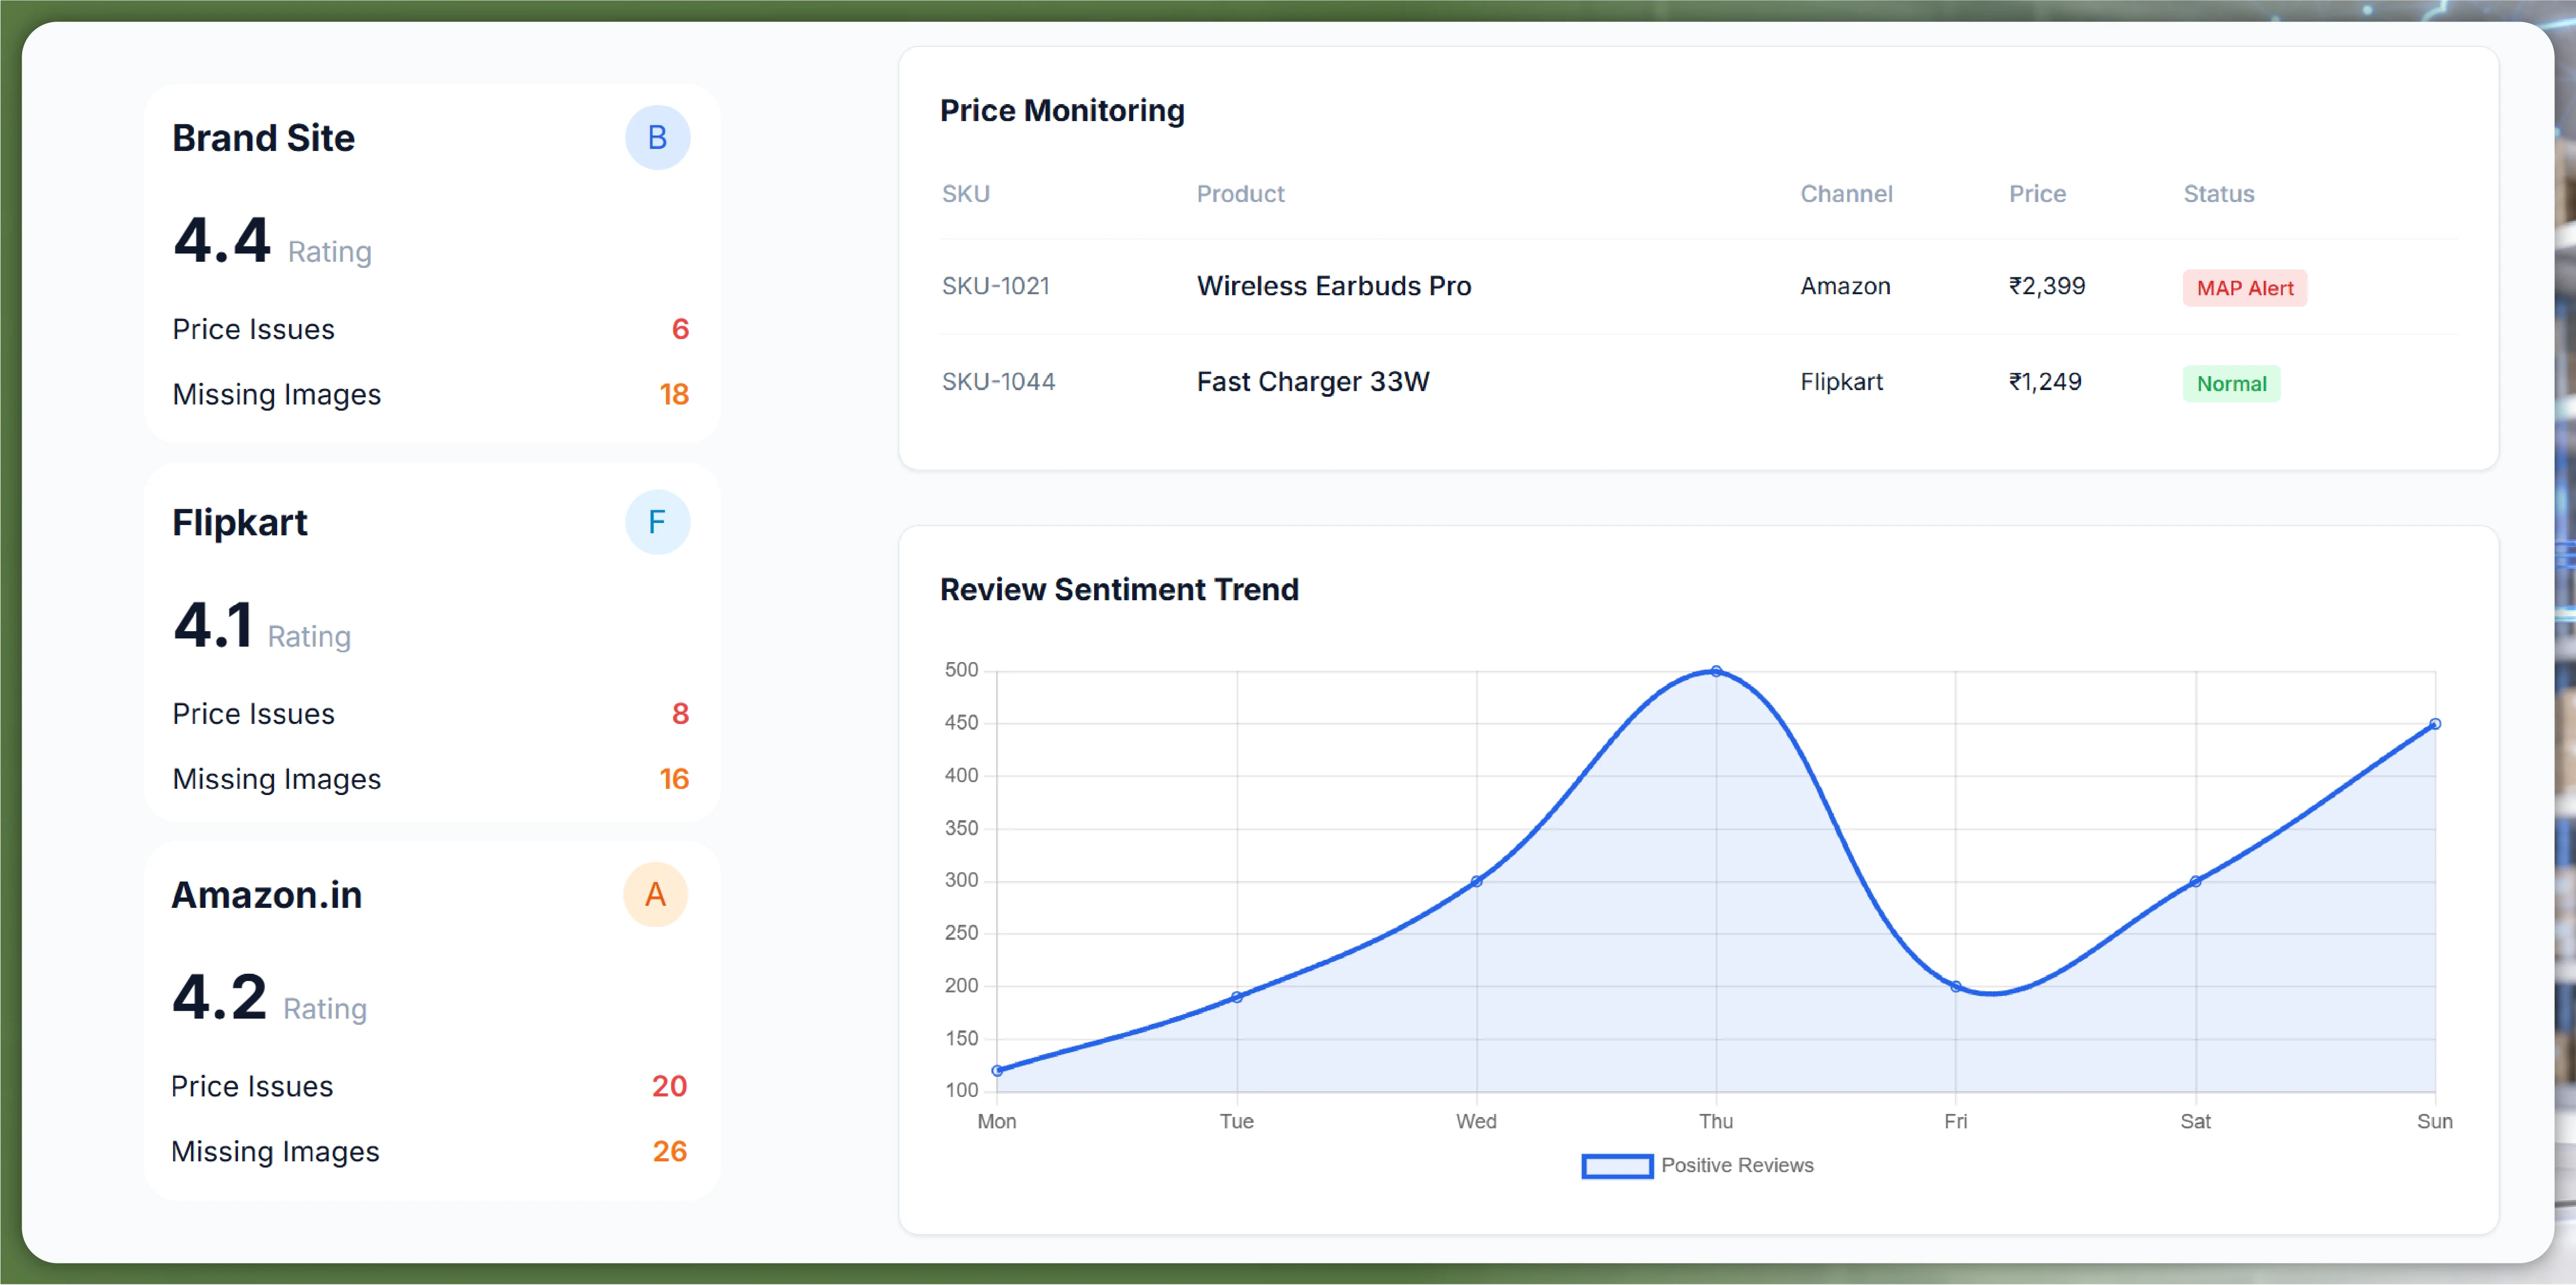Click the Flipkart channel cell in table
2576x1285 pixels.
pos(1841,382)
